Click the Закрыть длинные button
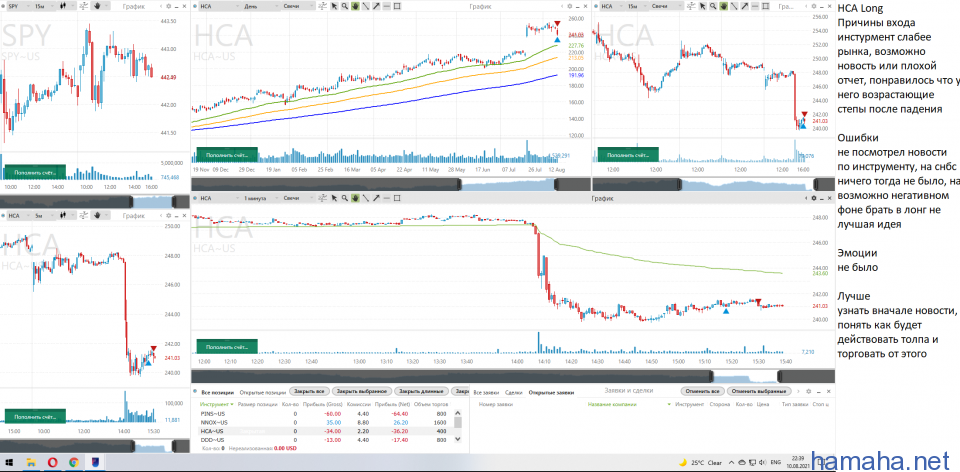 pyautogui.click(x=421, y=391)
